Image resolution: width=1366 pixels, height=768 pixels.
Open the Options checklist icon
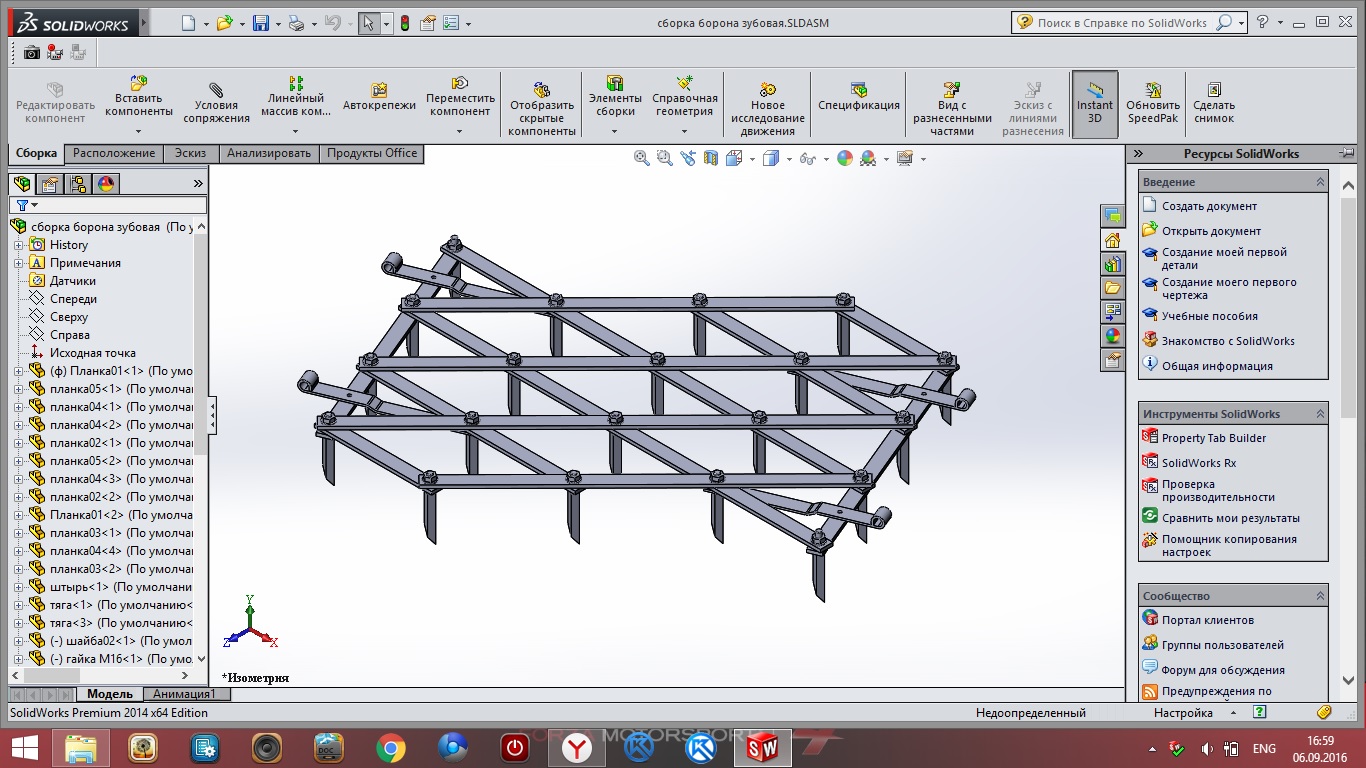(451, 23)
